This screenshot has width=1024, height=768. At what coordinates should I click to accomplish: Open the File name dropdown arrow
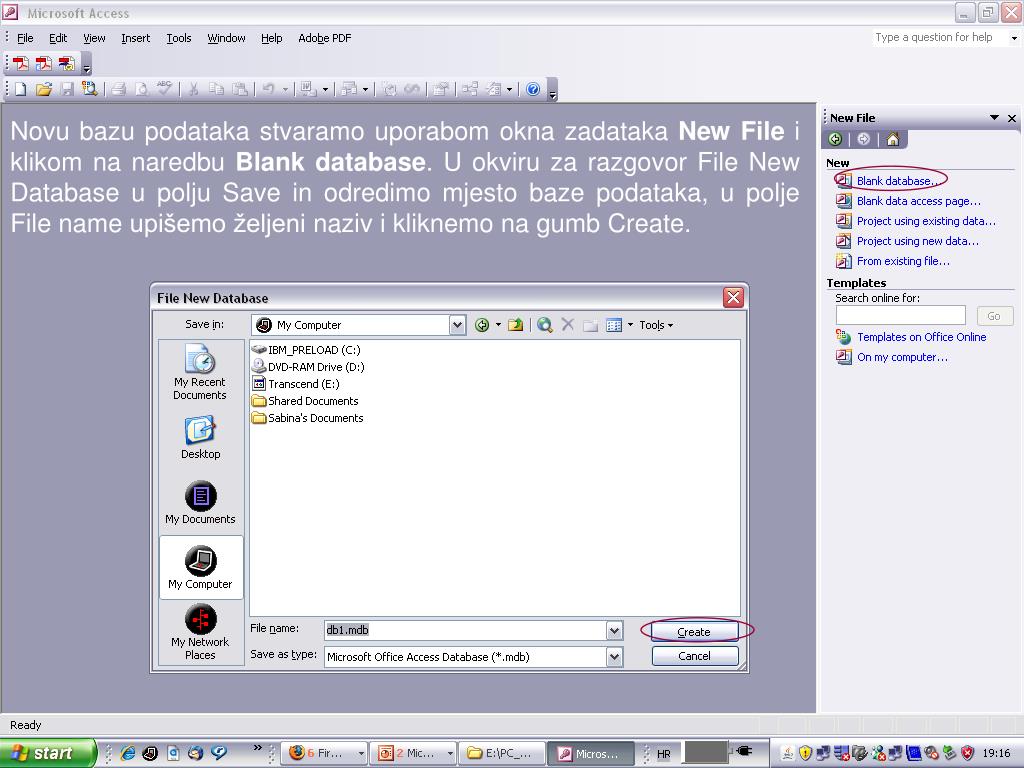pyautogui.click(x=614, y=631)
